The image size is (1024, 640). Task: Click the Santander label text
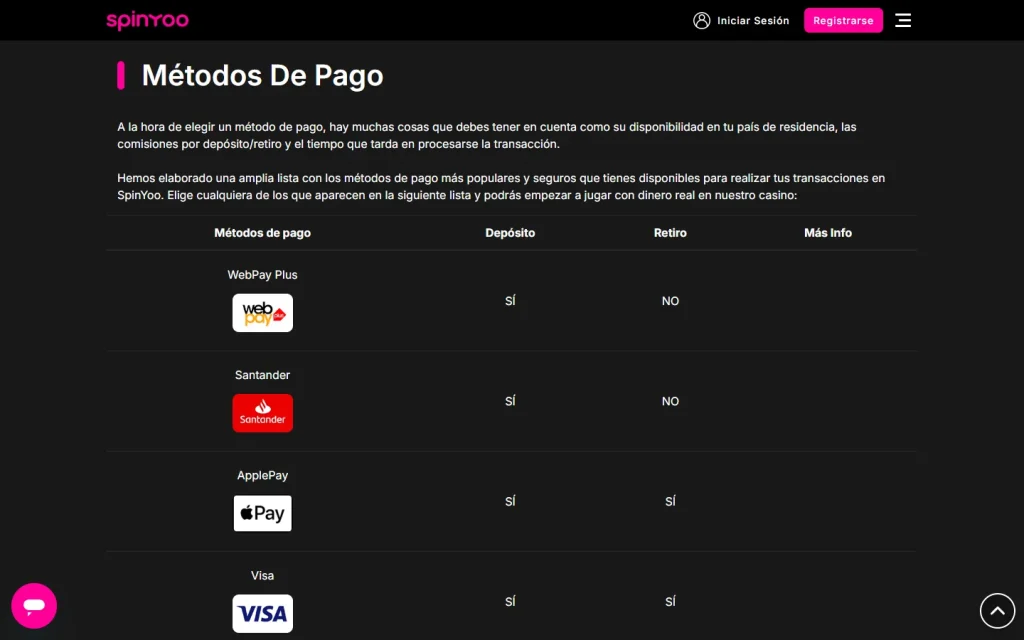[x=263, y=375]
